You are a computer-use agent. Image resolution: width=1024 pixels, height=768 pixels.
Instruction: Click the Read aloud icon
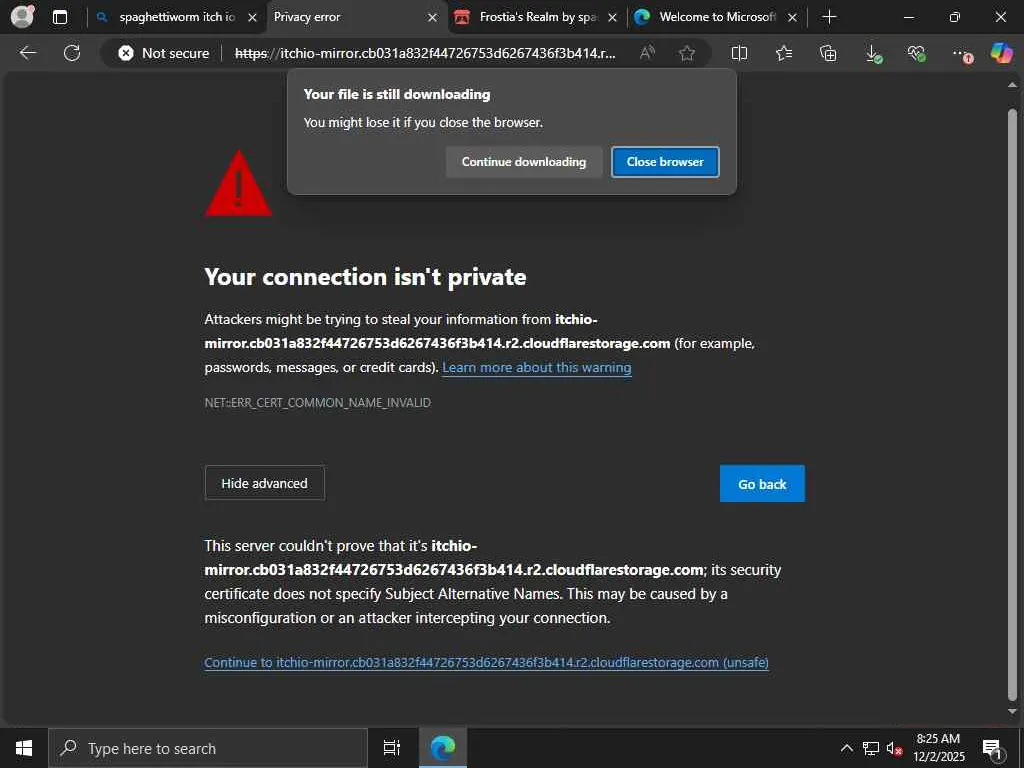click(x=647, y=53)
